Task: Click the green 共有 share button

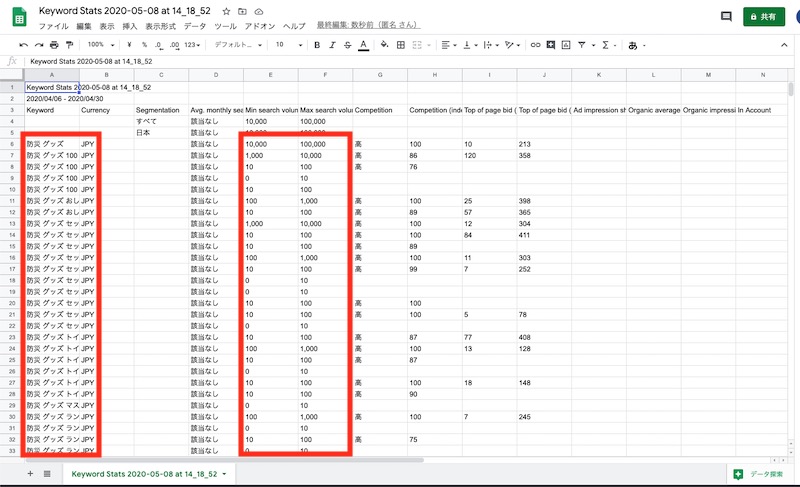Action: tap(764, 17)
